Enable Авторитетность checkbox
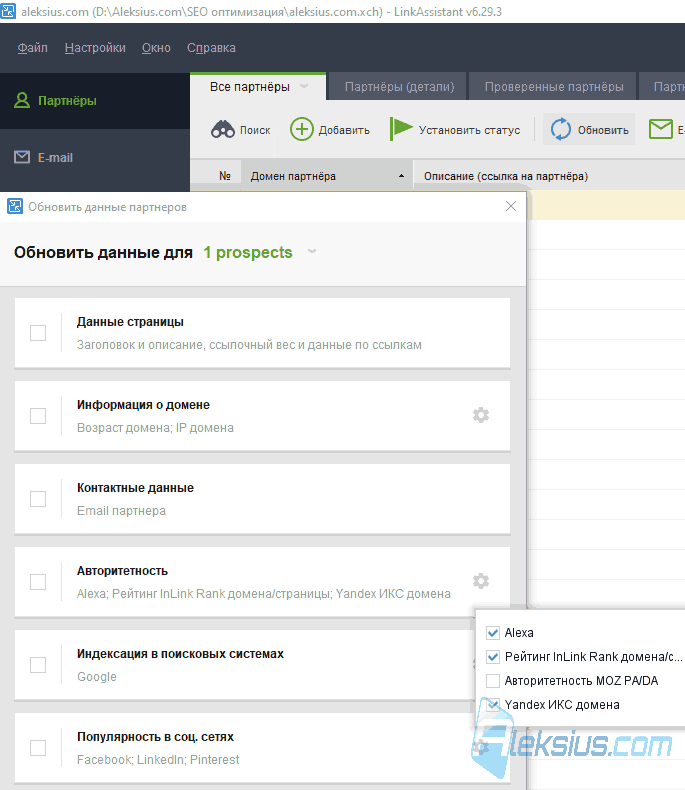This screenshot has height=790, width=685. point(38,582)
